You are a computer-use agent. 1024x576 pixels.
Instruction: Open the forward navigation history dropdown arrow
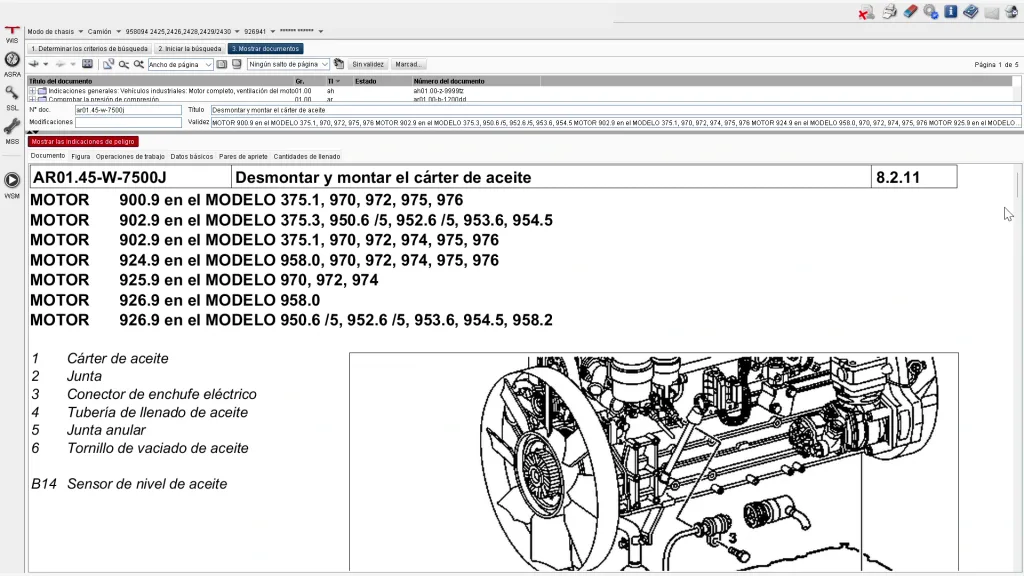(x=72, y=64)
